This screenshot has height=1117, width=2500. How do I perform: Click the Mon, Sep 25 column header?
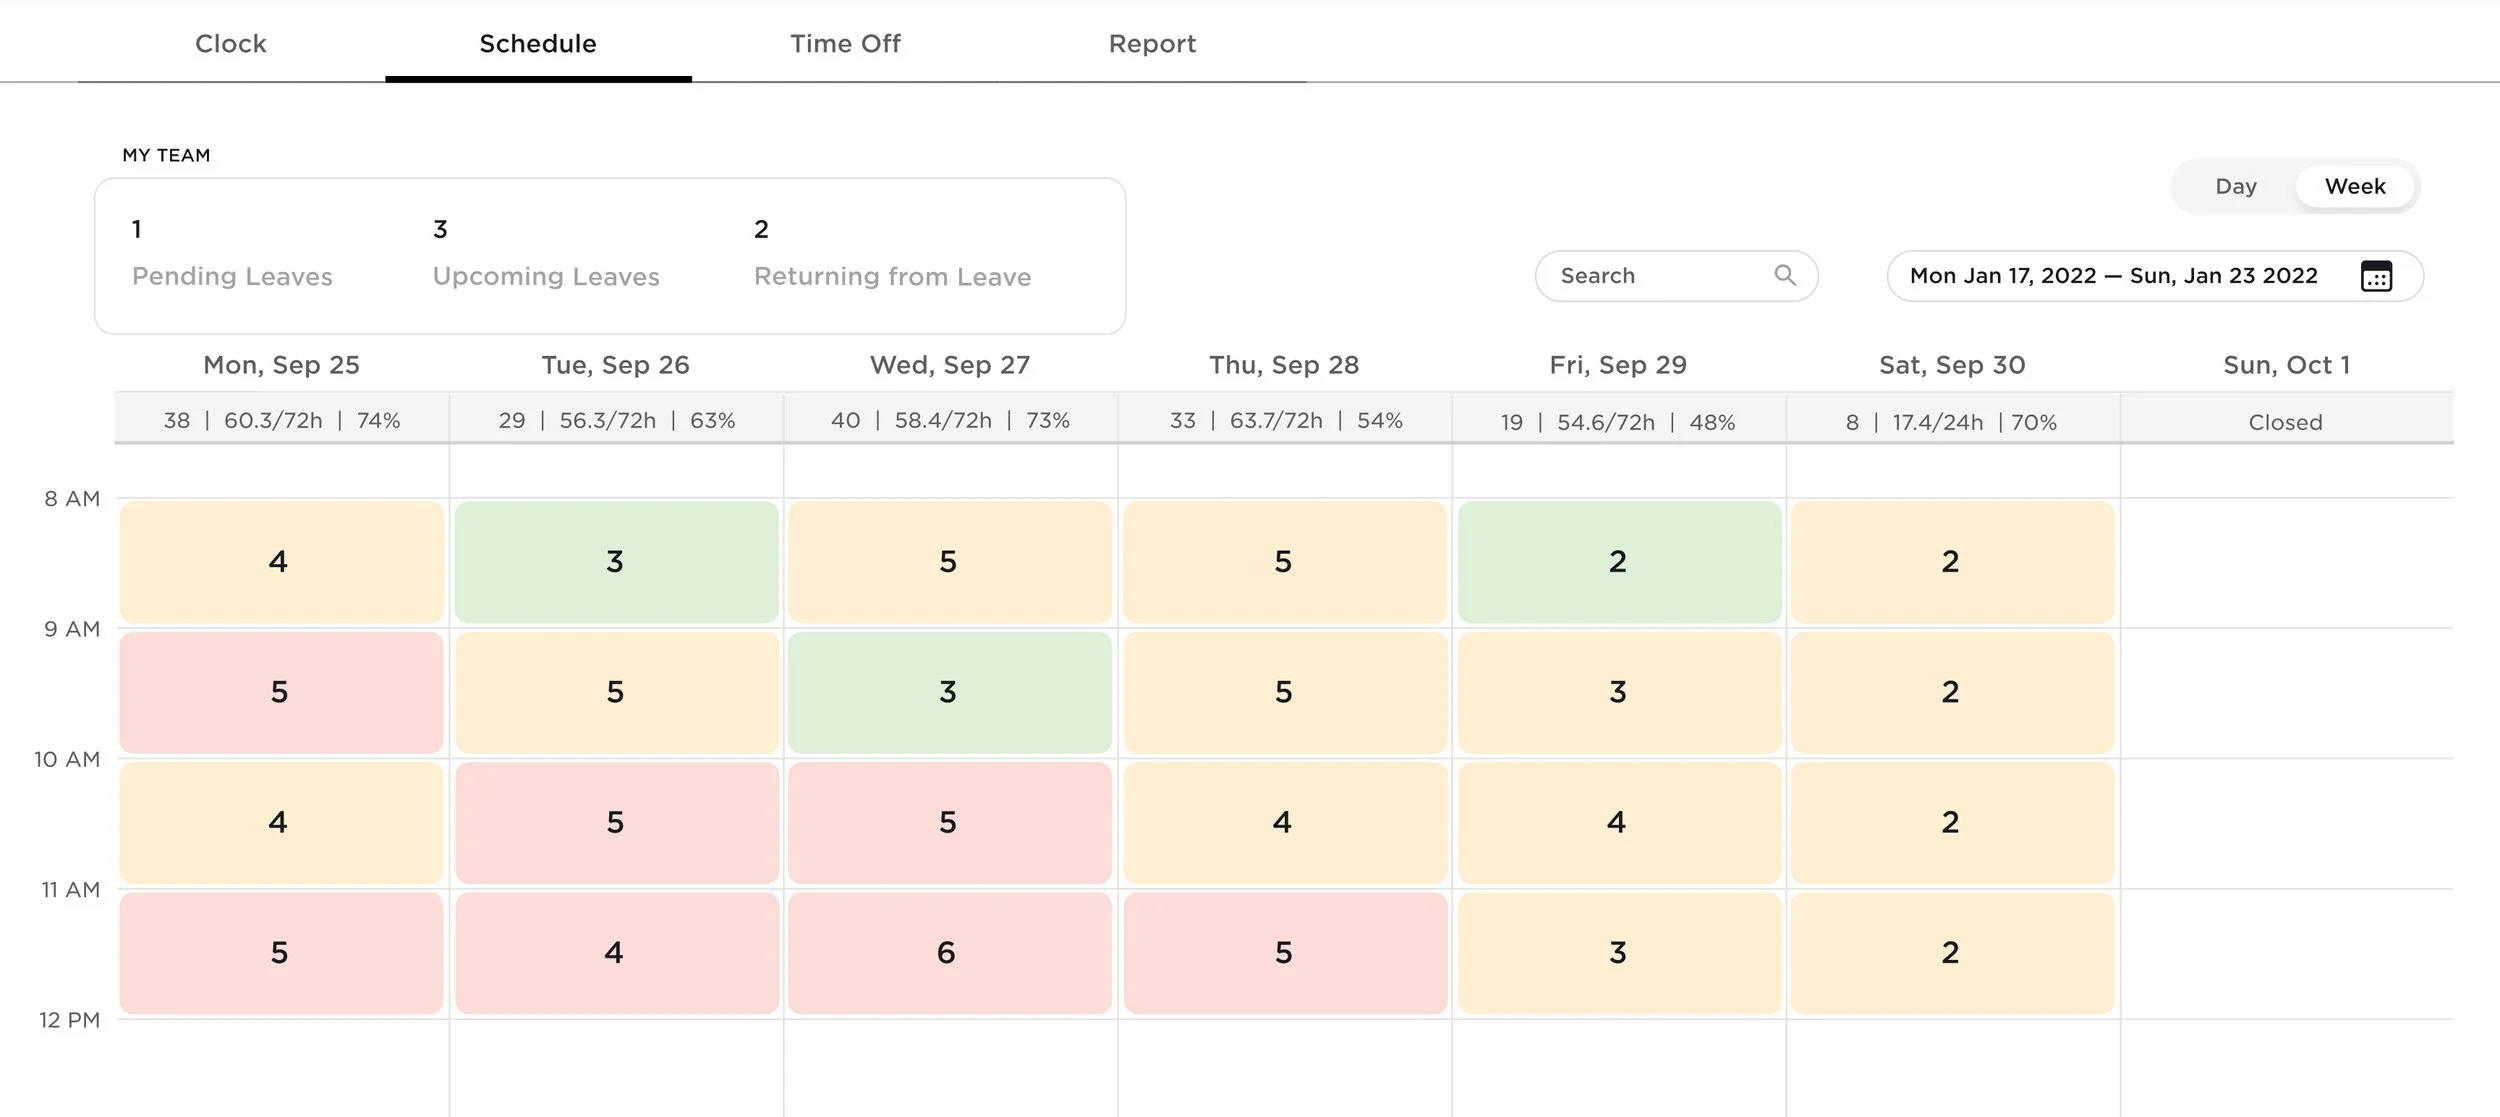tap(281, 365)
